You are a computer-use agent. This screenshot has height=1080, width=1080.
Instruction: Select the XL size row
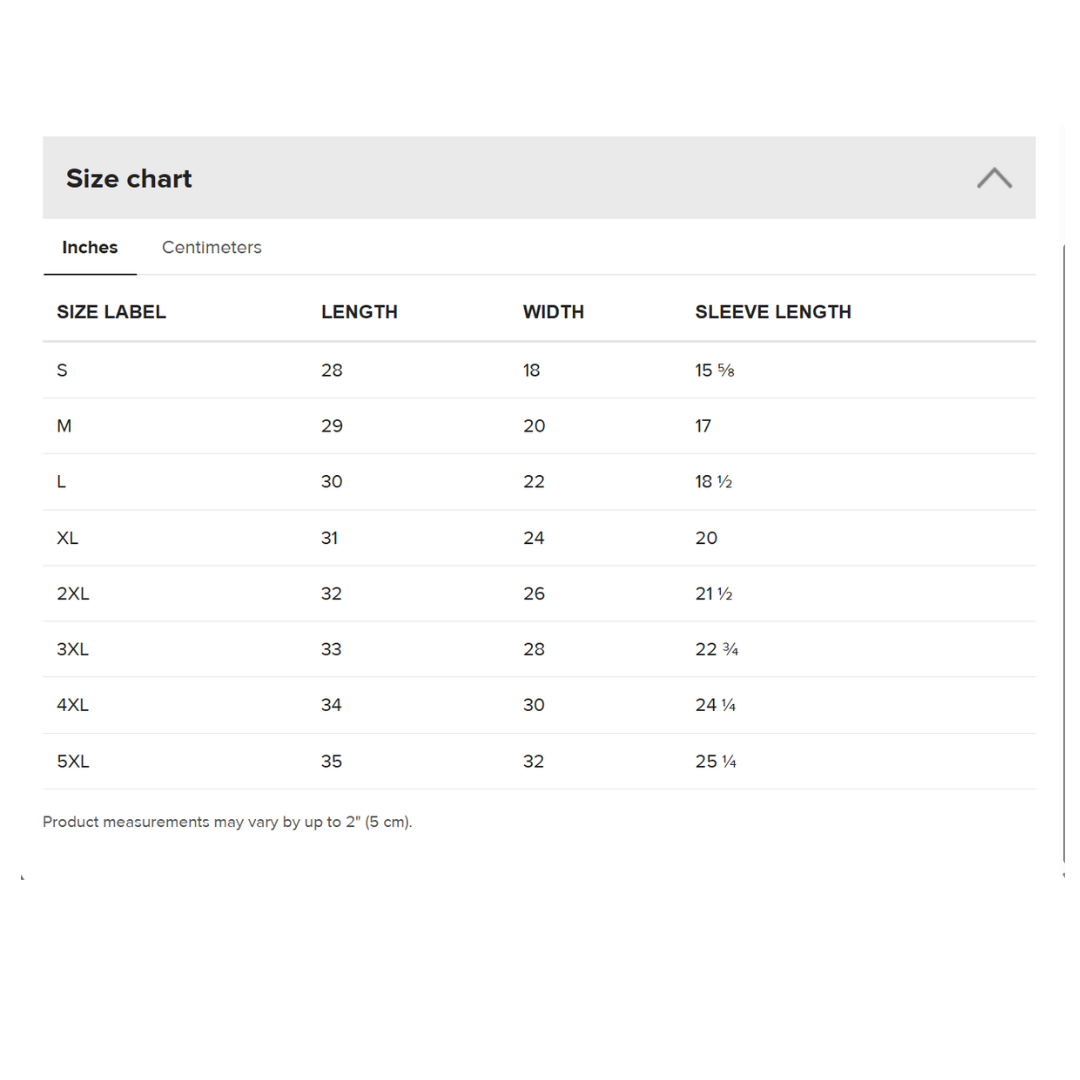point(67,537)
